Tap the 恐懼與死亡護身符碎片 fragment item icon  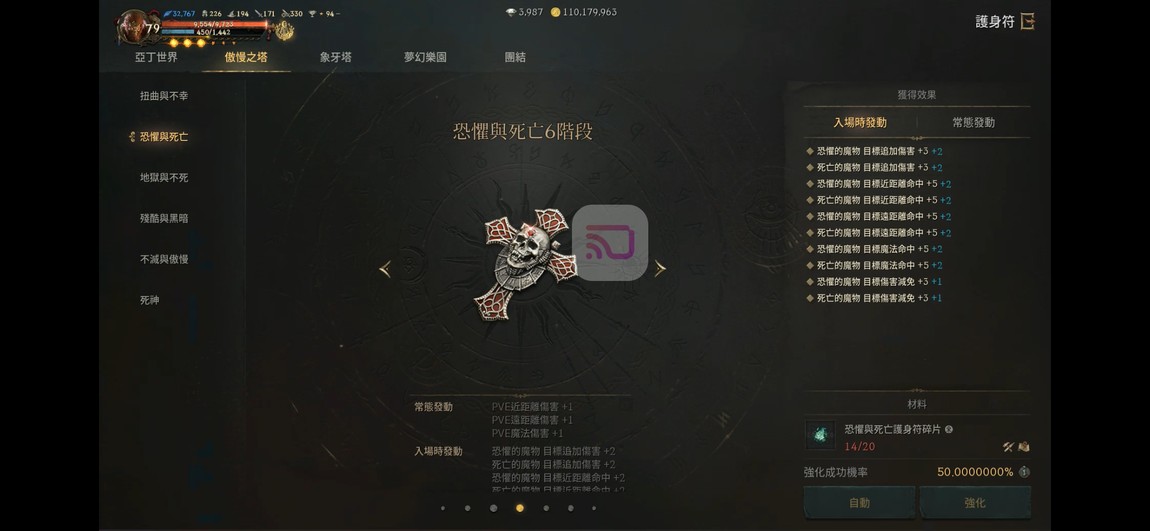pyautogui.click(x=821, y=436)
